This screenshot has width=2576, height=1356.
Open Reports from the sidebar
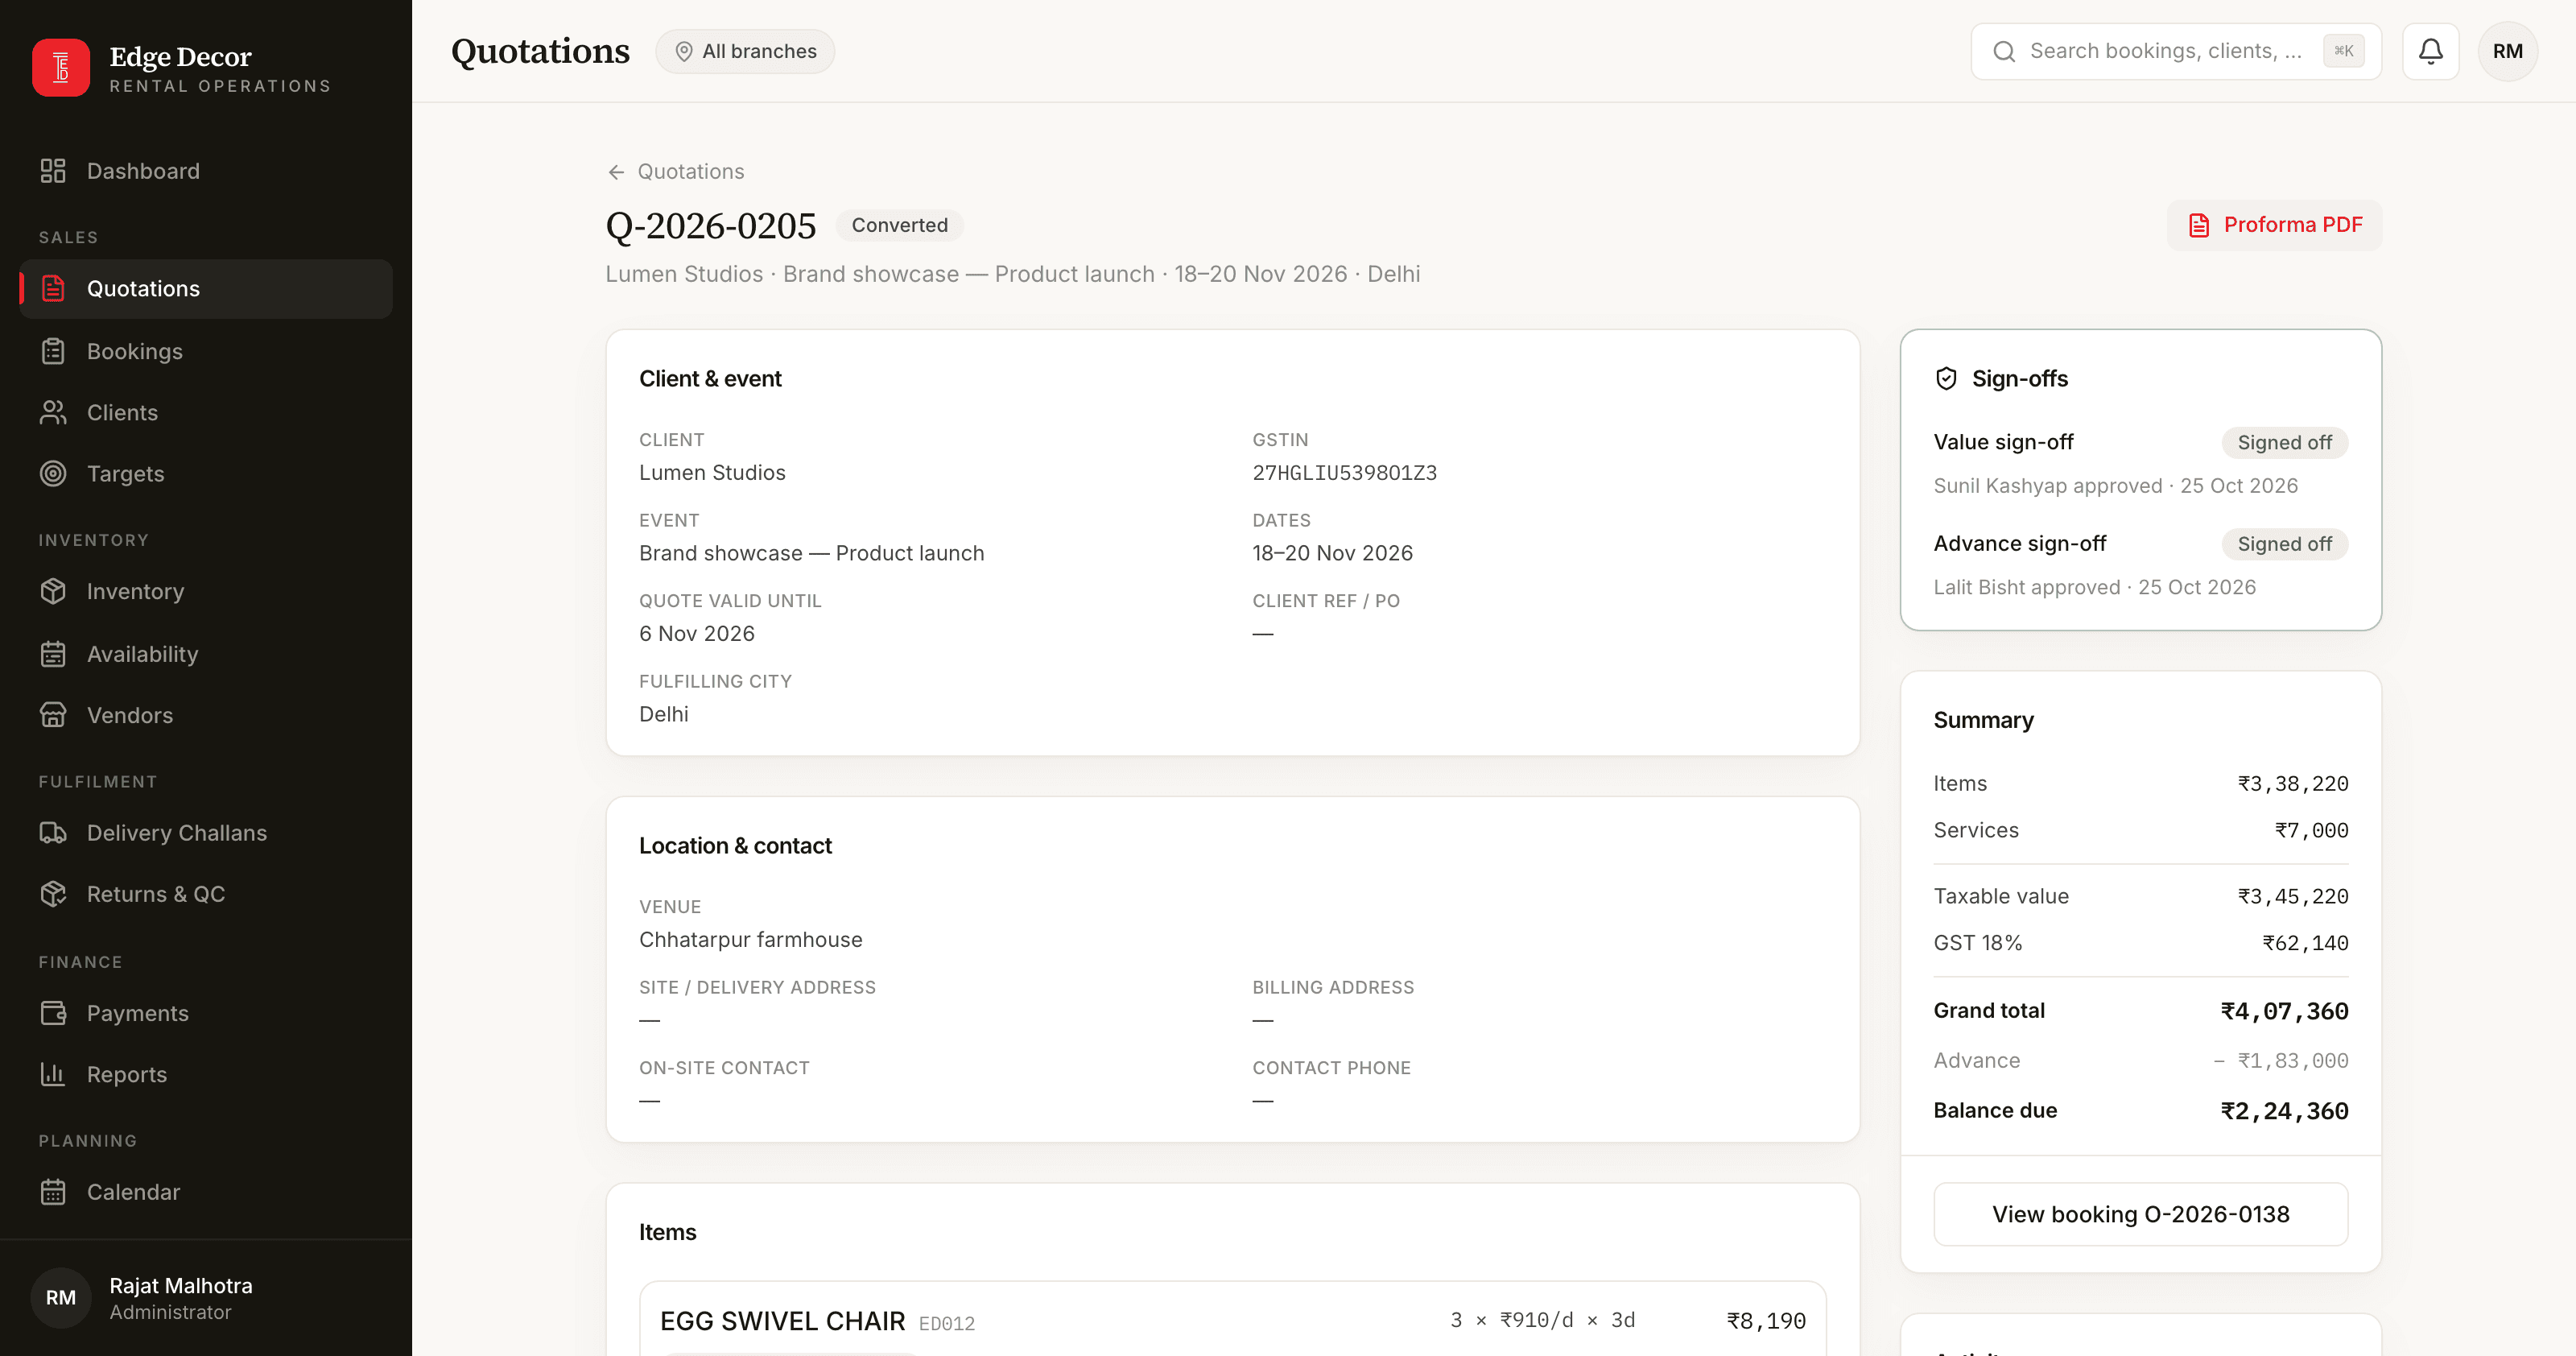pos(206,1074)
